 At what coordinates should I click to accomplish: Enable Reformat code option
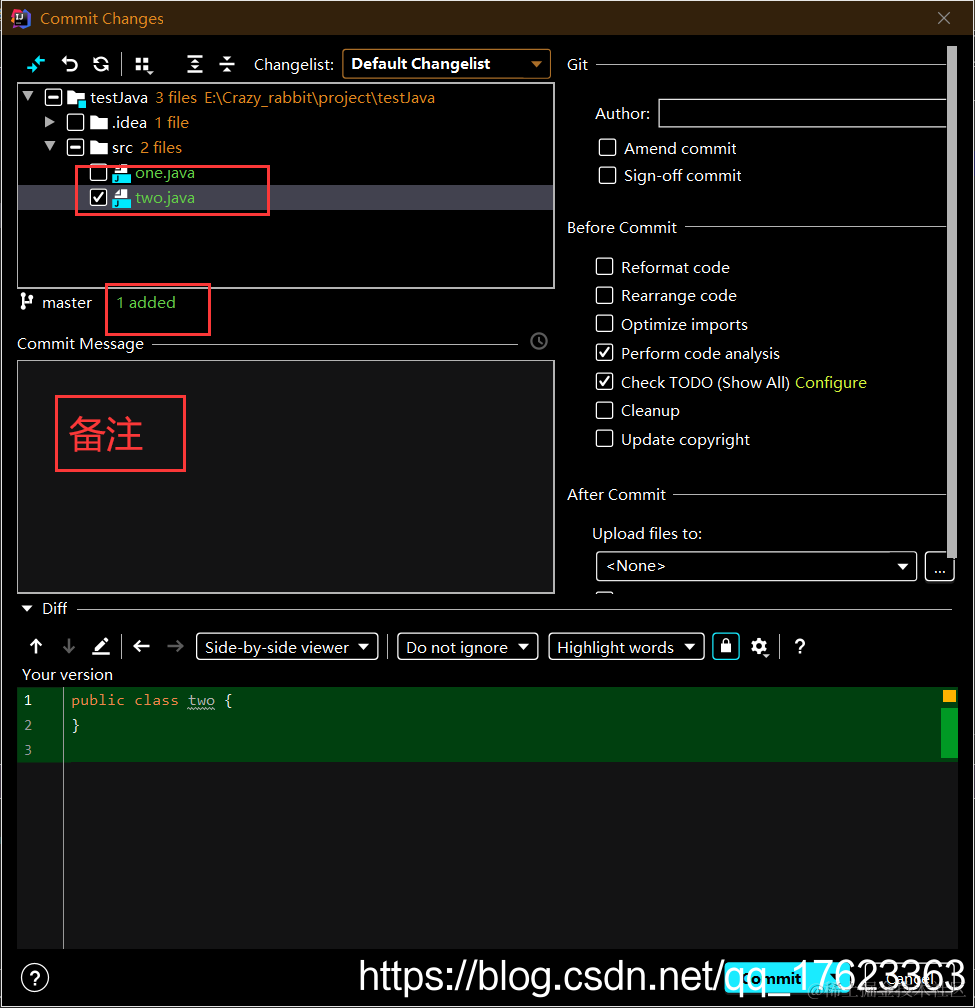[604, 267]
